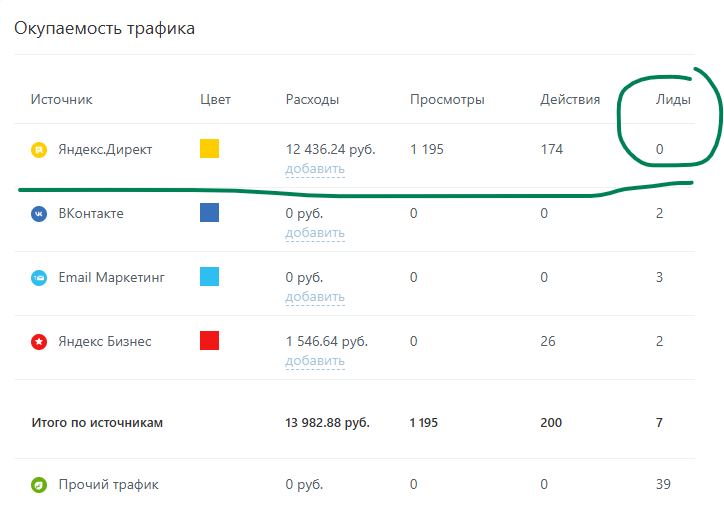The height and width of the screenshot is (517, 724).
Task: Click the ВКонтакте source icon
Action: (39, 214)
